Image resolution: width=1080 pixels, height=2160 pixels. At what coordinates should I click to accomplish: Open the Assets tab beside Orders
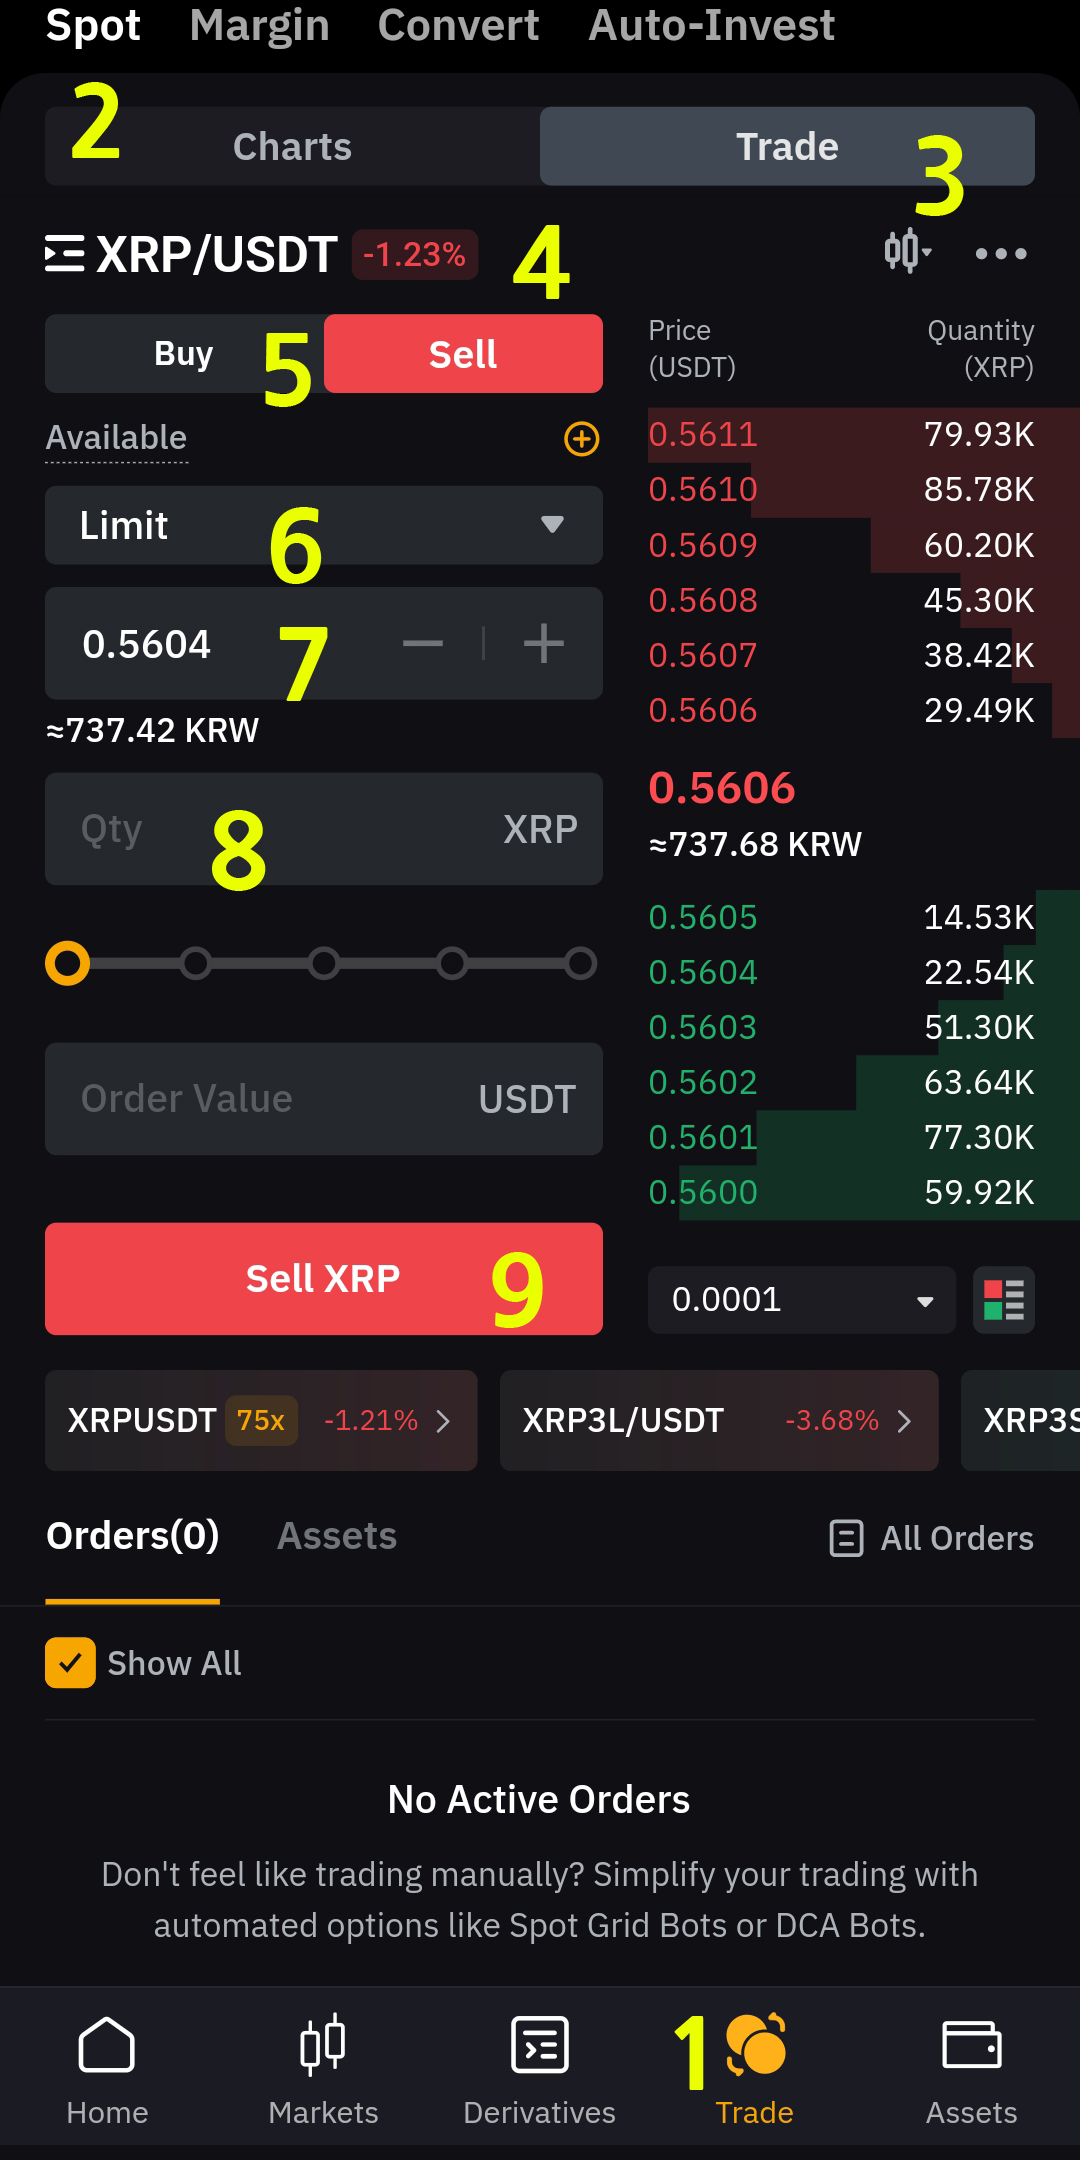tap(337, 1536)
